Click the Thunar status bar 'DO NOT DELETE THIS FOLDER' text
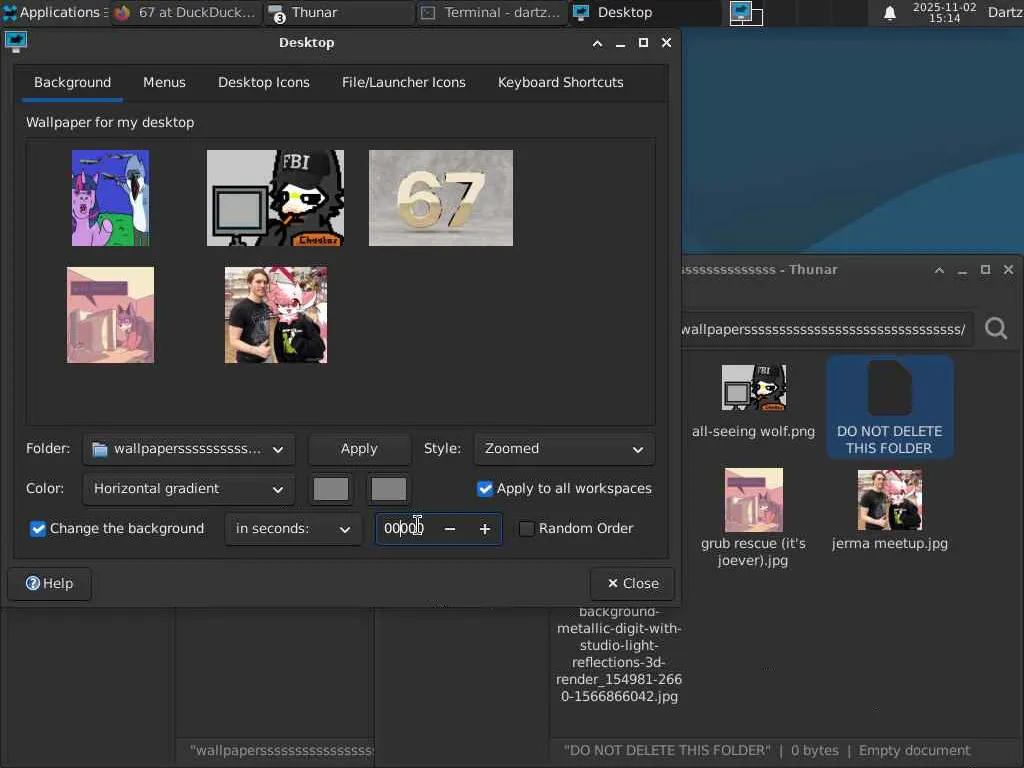 point(667,750)
